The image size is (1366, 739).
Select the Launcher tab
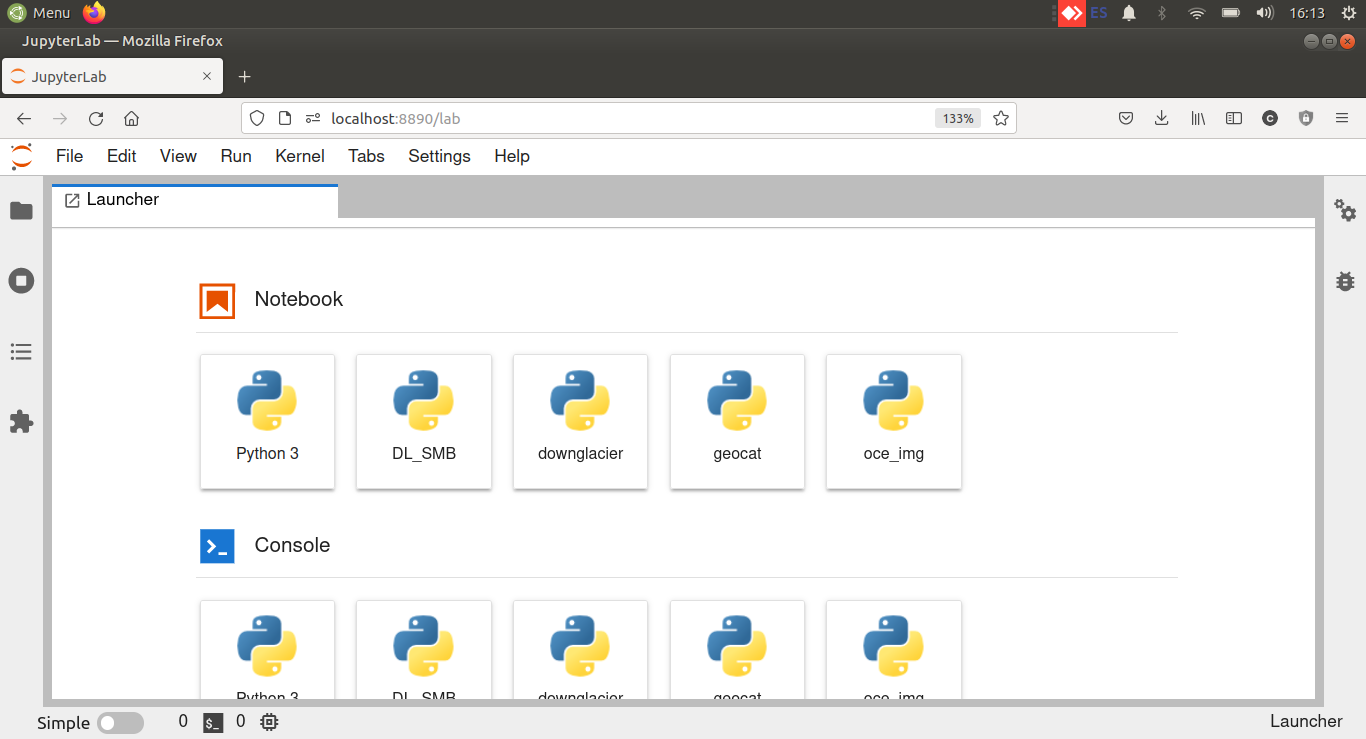(x=195, y=200)
